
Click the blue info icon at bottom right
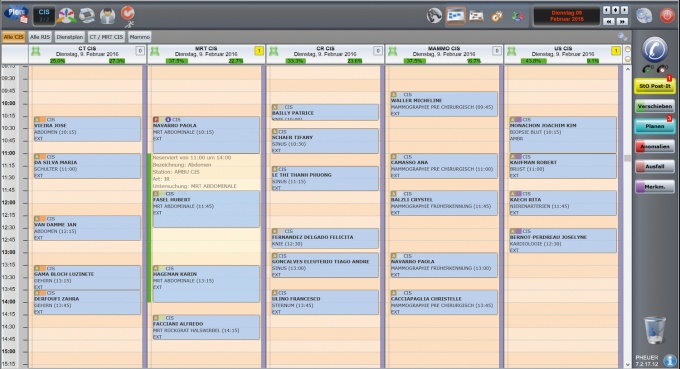tap(670, 360)
